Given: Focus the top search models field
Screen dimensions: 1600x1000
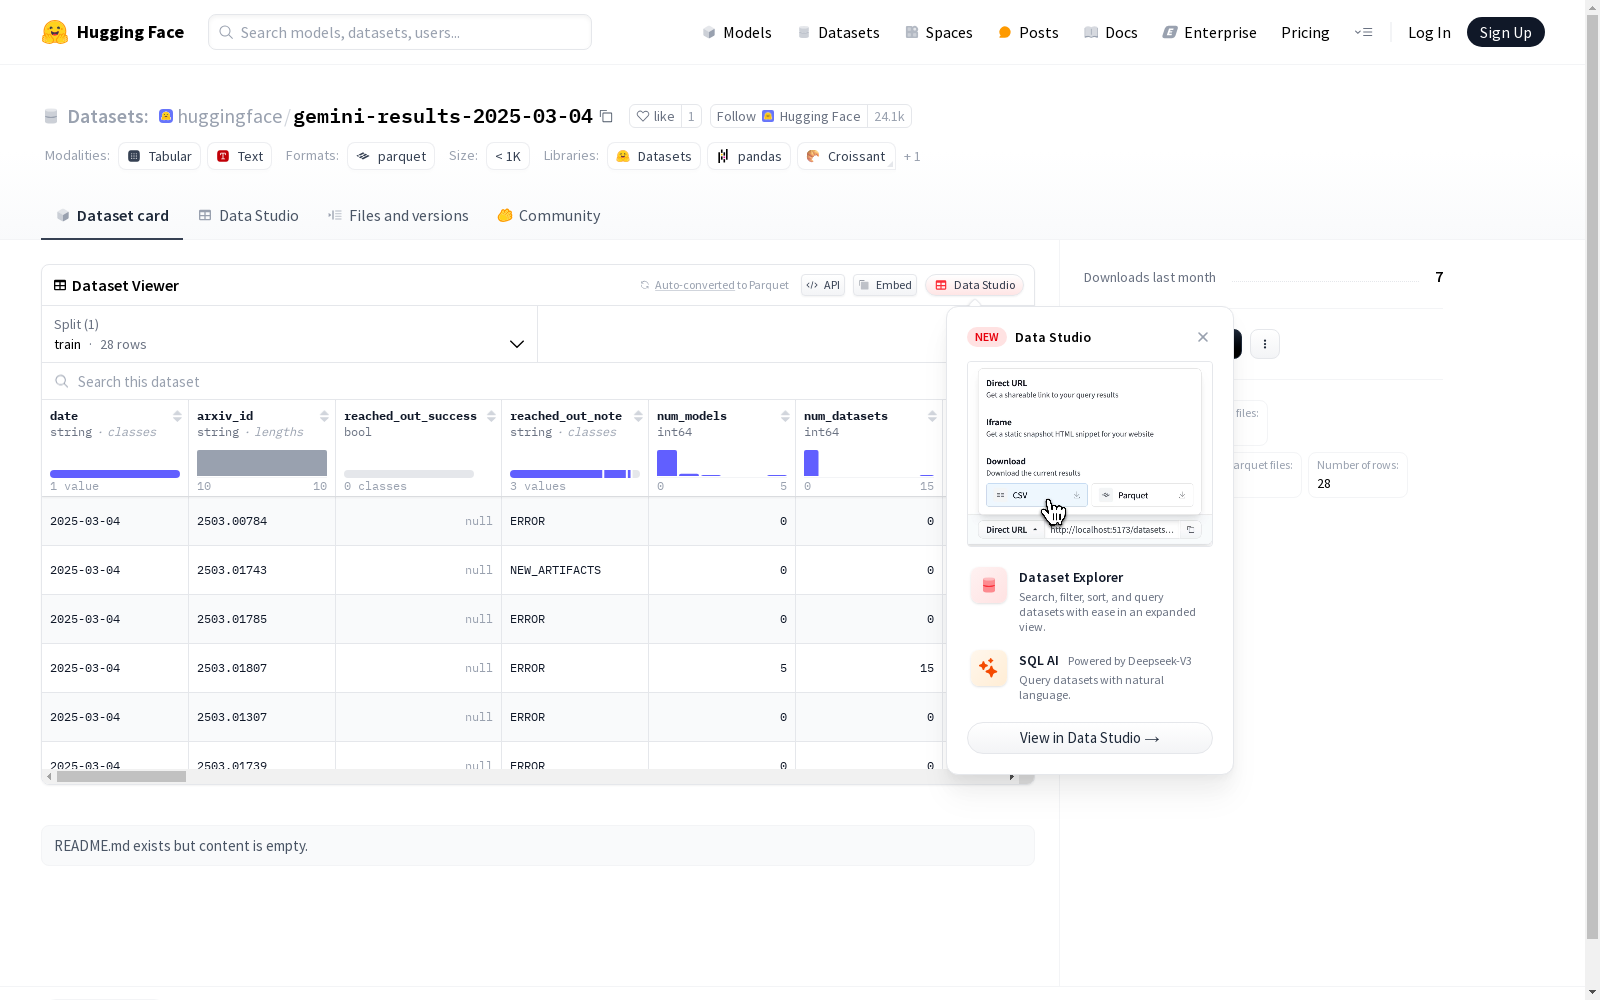Looking at the screenshot, I should tap(400, 32).
